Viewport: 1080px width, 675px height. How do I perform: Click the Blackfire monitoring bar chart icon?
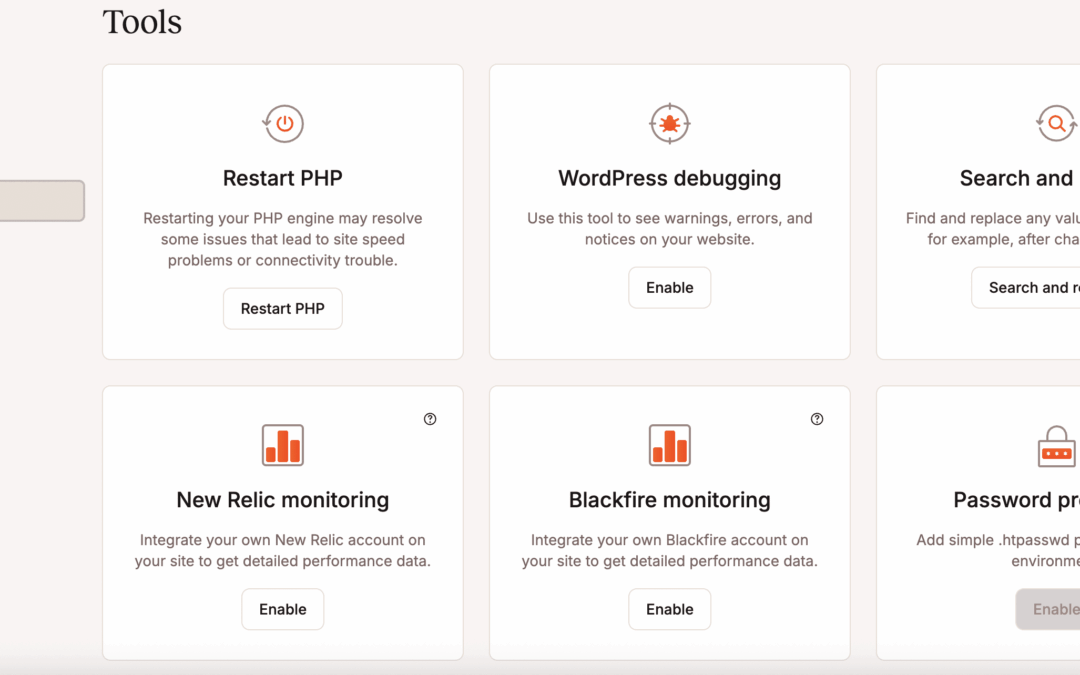[669, 445]
